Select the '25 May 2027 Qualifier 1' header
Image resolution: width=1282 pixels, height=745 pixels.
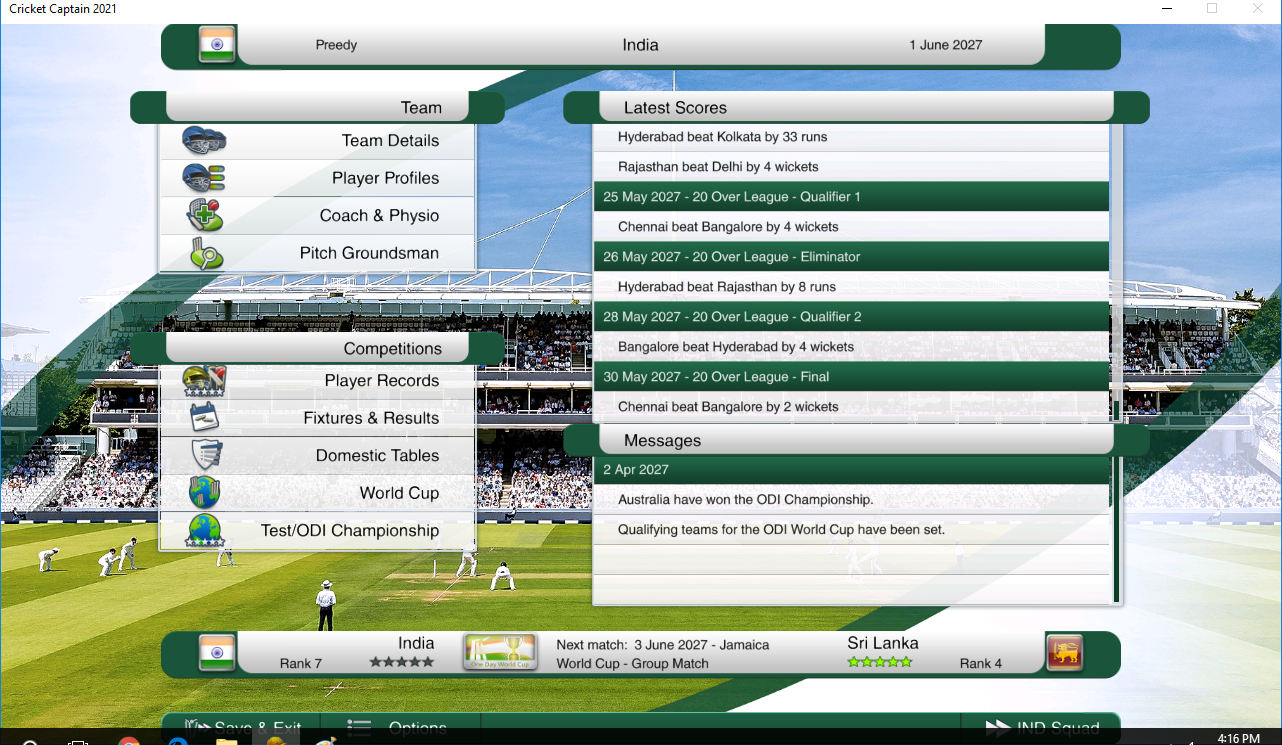[x=851, y=197]
